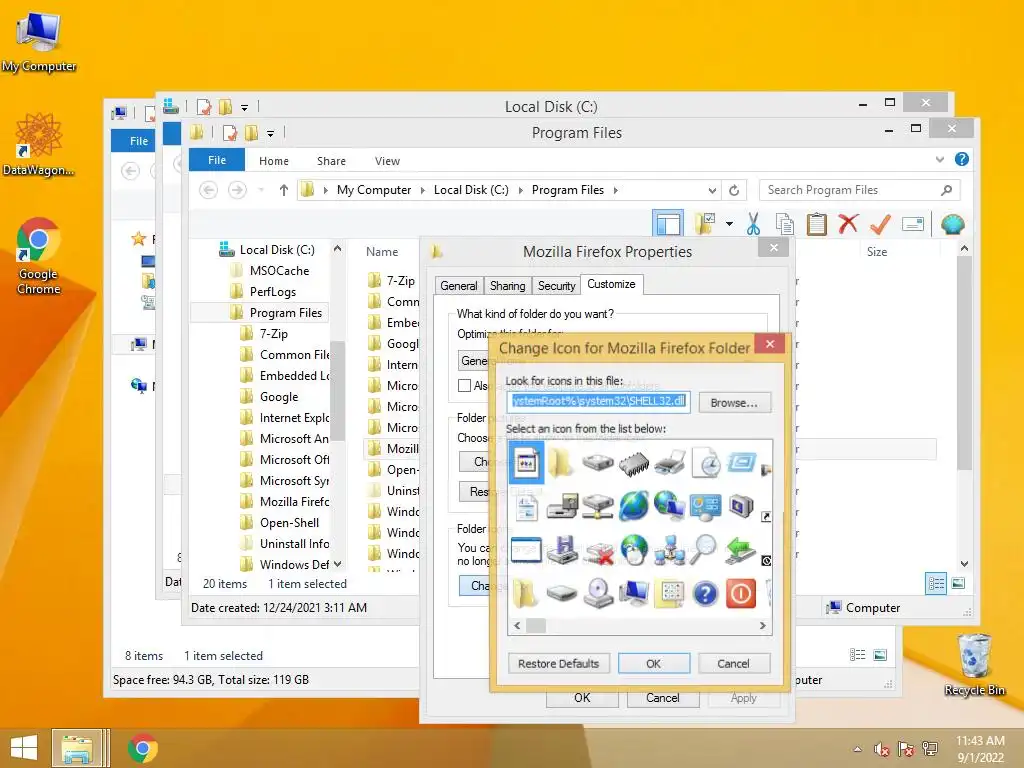Expand the ribbon chevron in Program Files
This screenshot has height=768, width=1024.
click(939, 159)
